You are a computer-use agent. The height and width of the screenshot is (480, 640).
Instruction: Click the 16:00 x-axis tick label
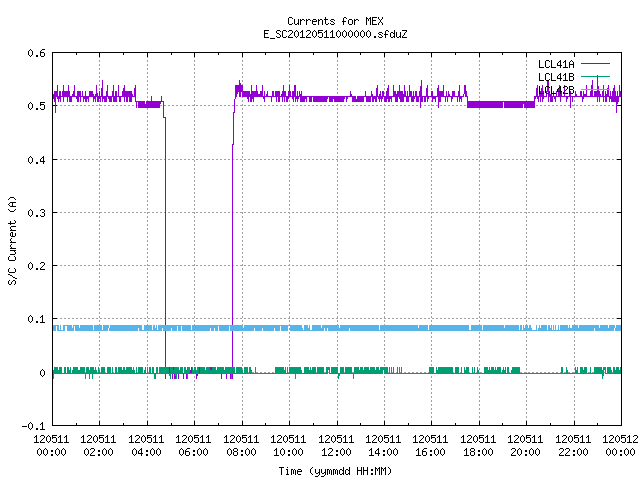pos(430,452)
